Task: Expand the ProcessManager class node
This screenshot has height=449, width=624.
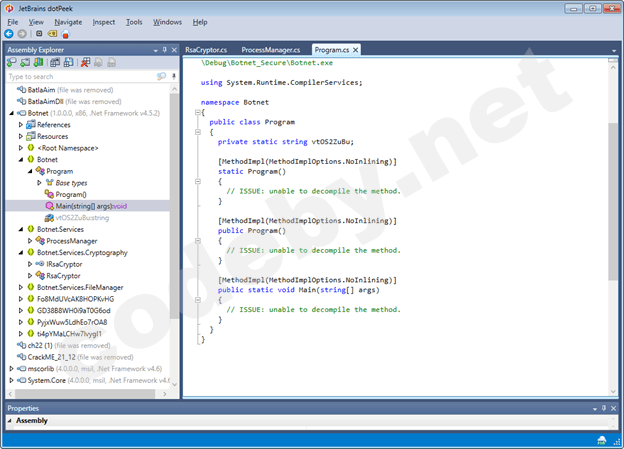Action: pyautogui.click(x=30, y=241)
